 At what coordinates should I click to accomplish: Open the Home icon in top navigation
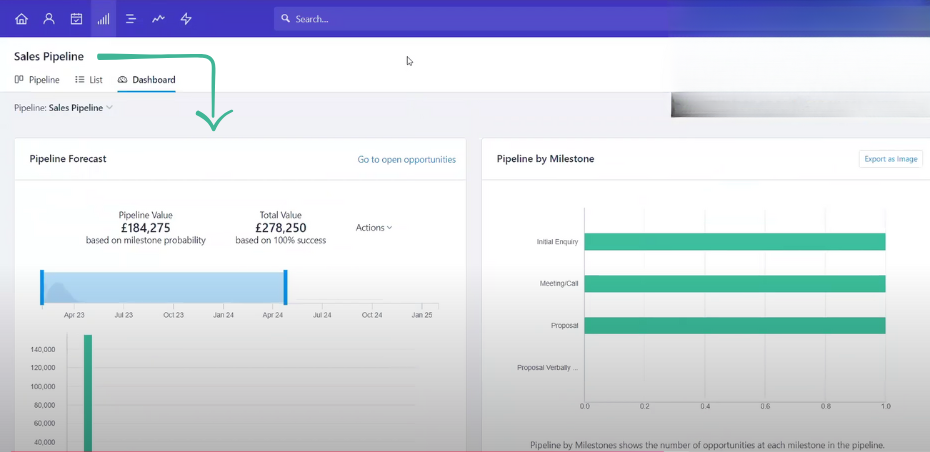pyautogui.click(x=21, y=18)
